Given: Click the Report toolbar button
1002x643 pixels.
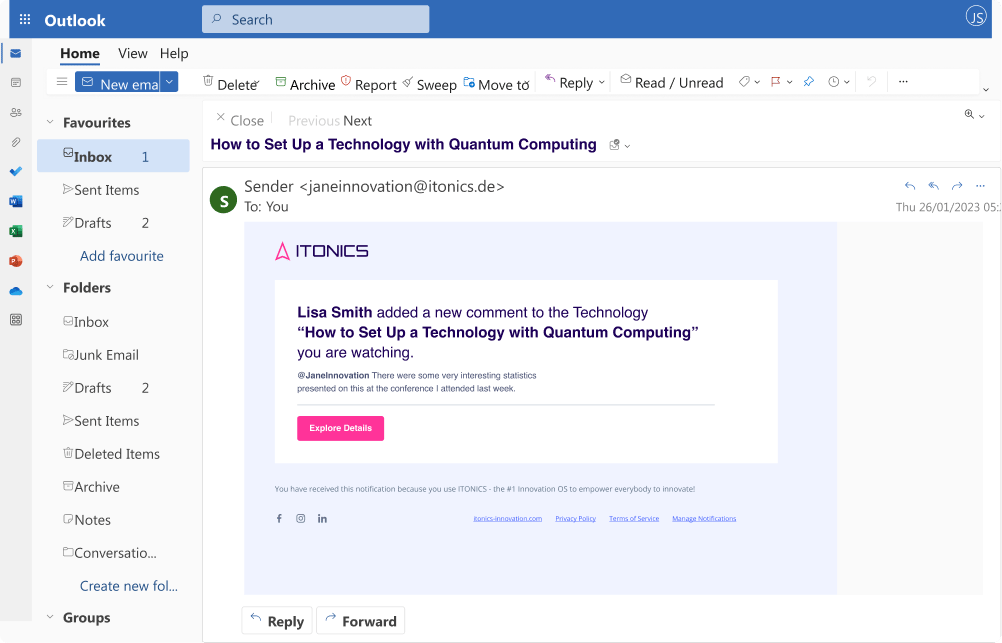Looking at the screenshot, I should (x=369, y=83).
